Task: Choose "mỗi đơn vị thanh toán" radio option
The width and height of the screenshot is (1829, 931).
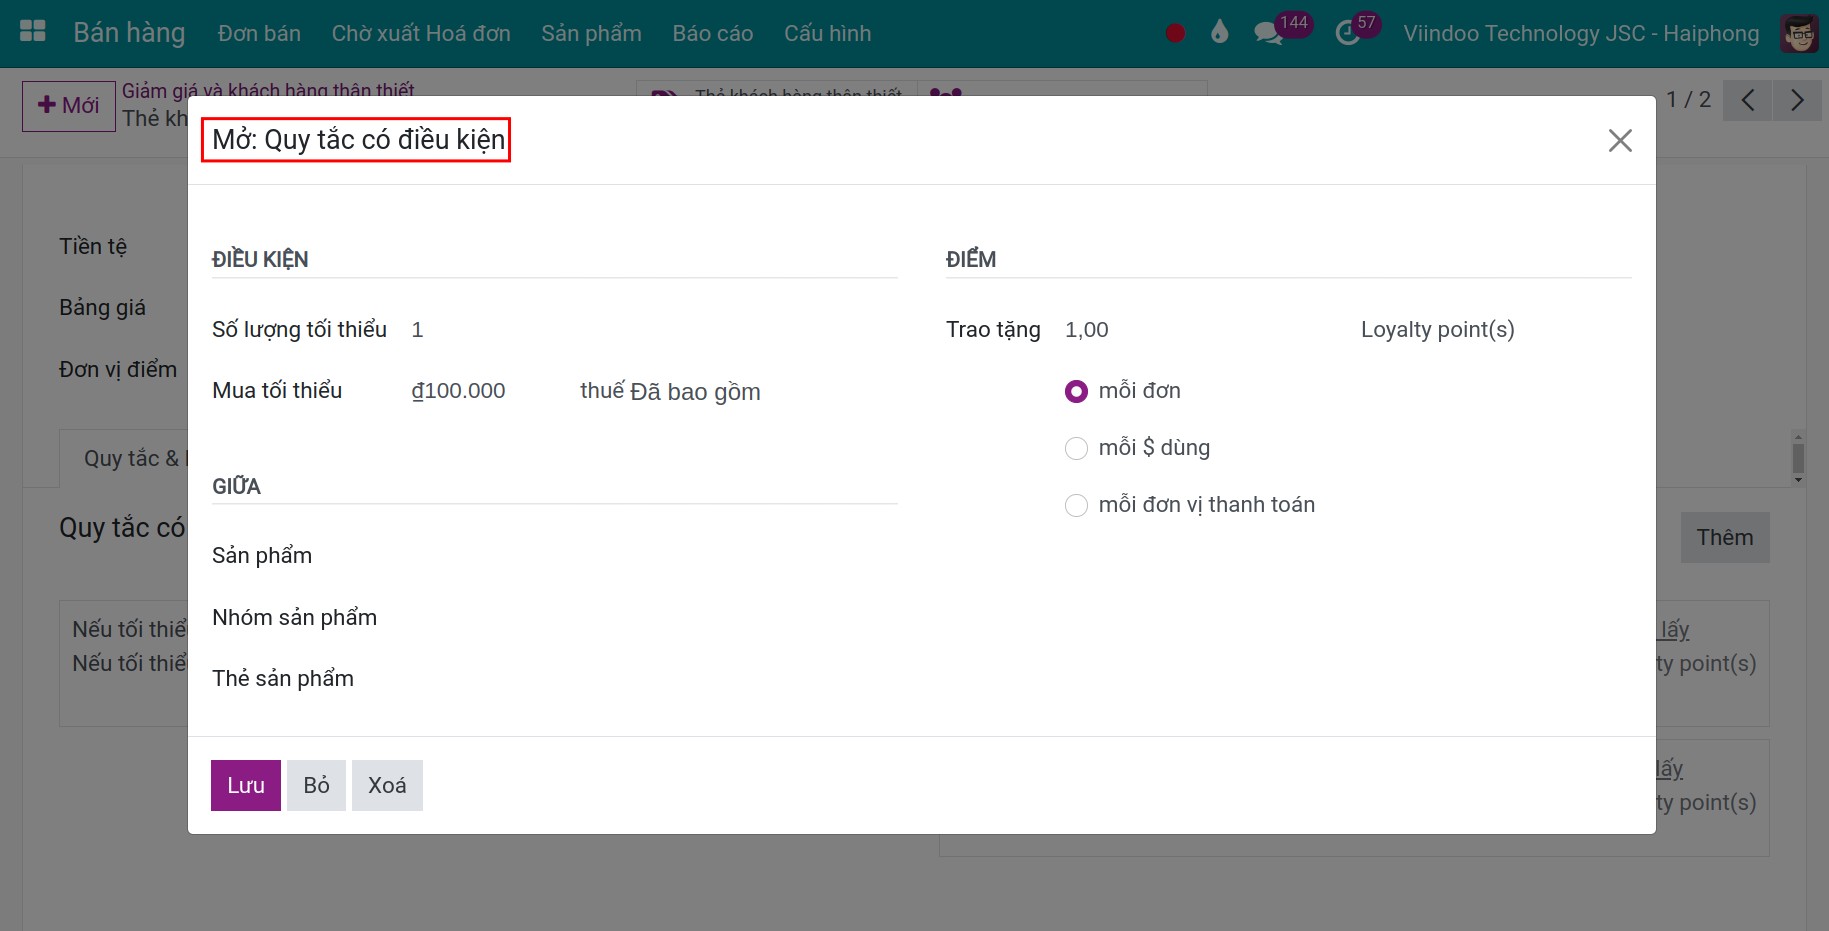Action: click(x=1076, y=505)
